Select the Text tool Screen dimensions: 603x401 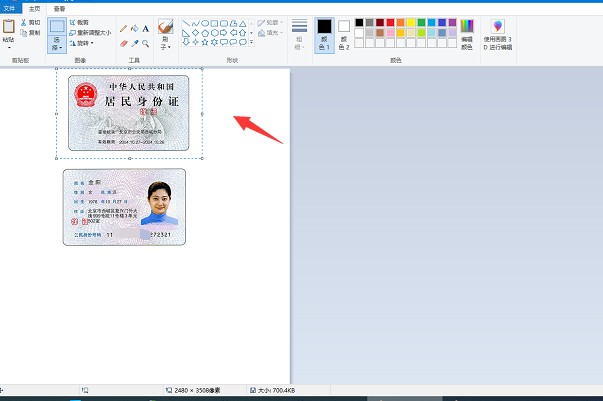coord(145,28)
